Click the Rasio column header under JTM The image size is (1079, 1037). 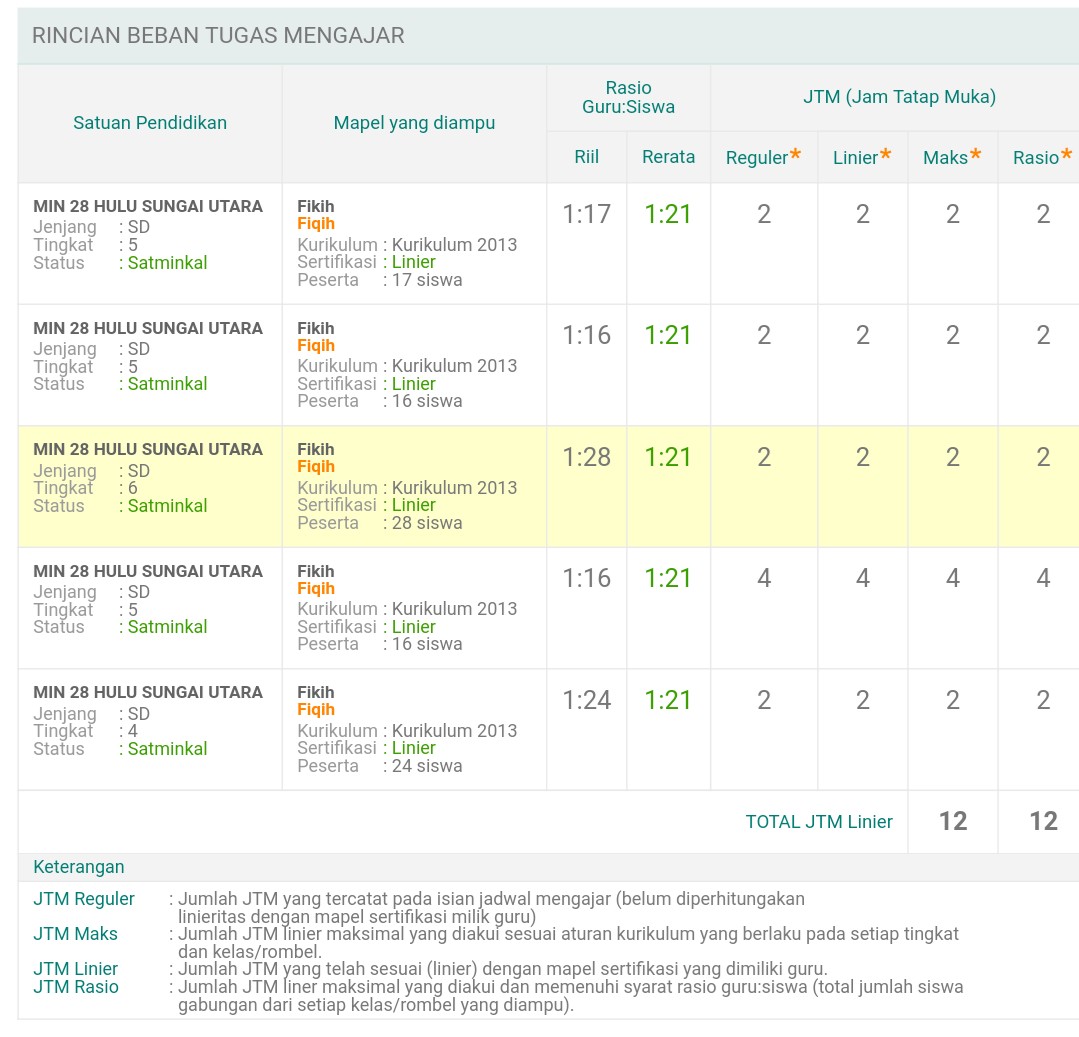tap(1043, 157)
